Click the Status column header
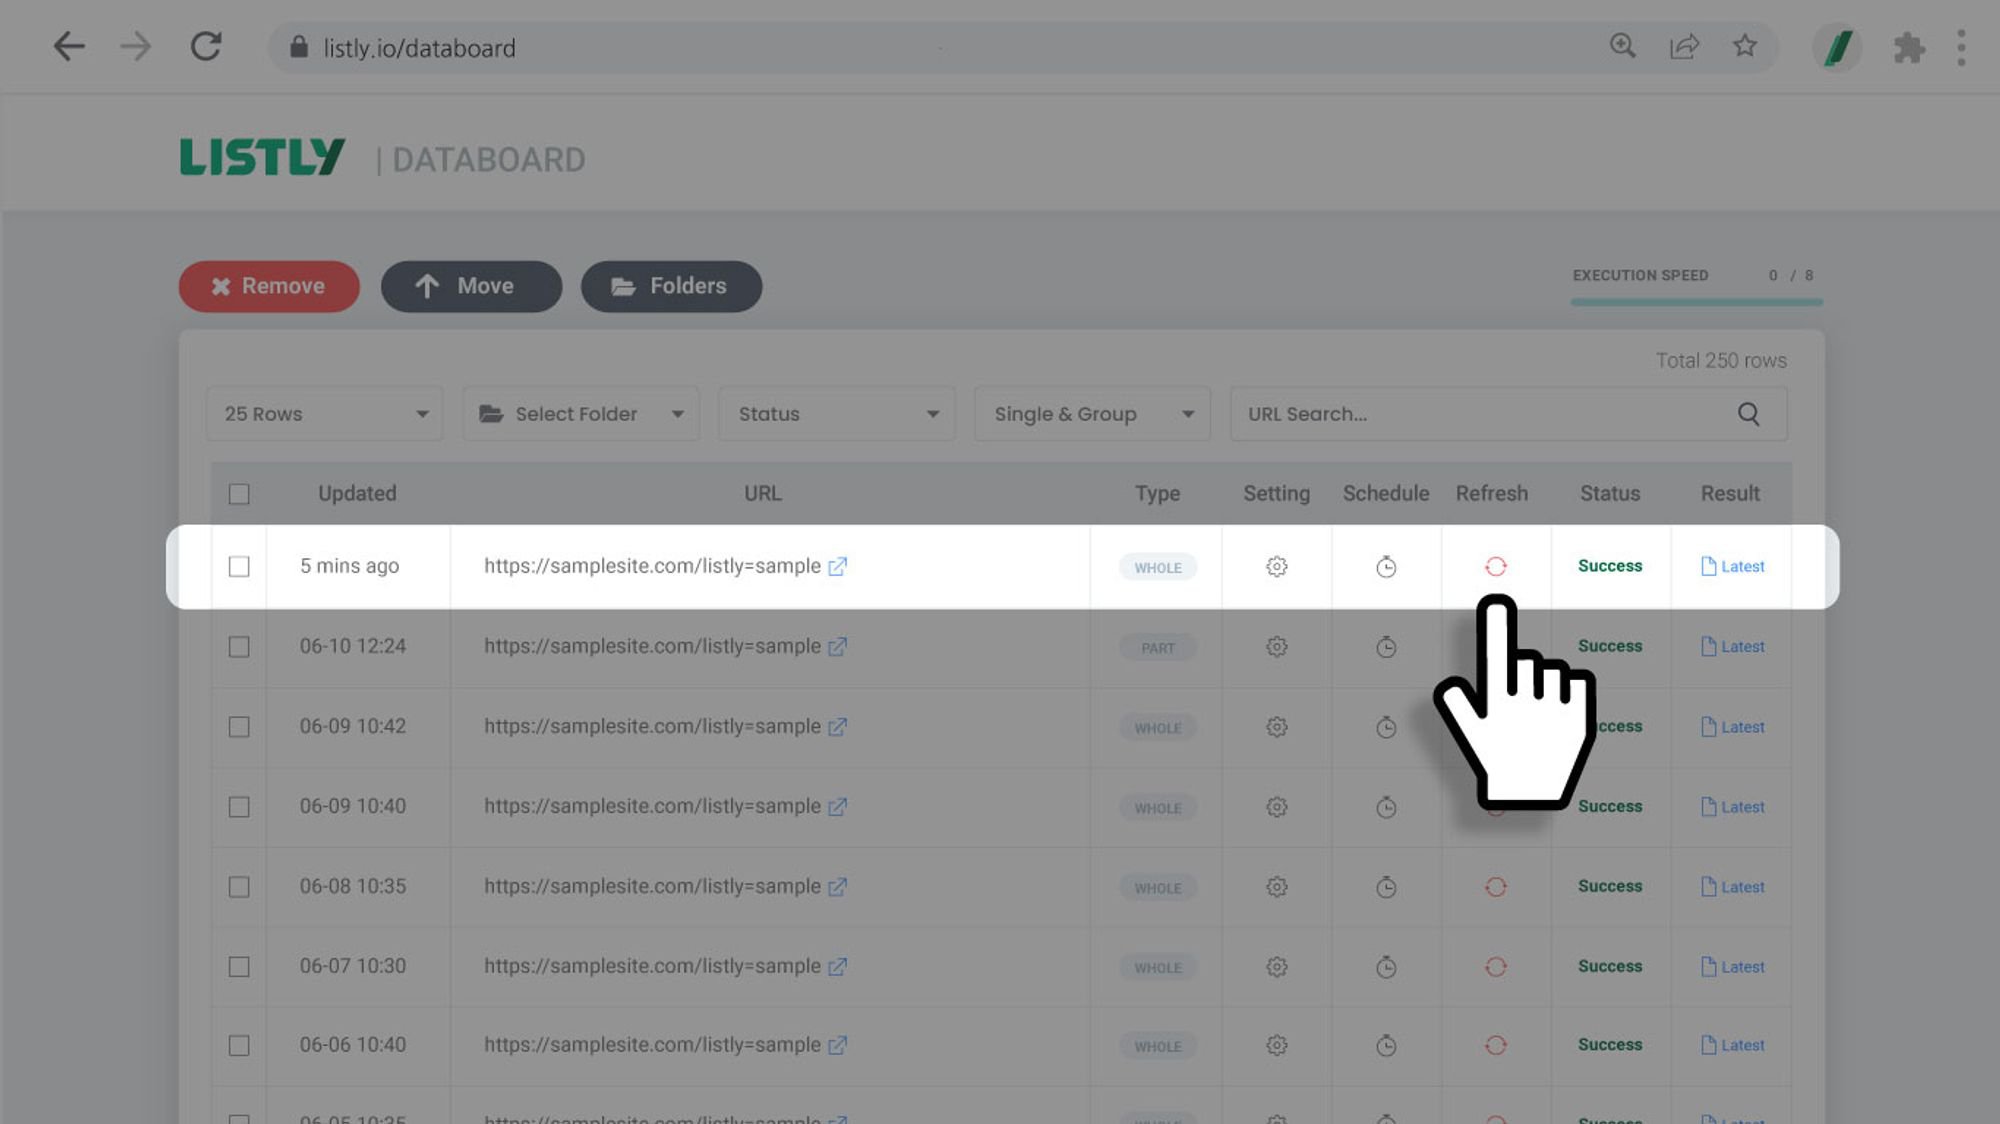Viewport: 2000px width, 1124px height. (1609, 493)
